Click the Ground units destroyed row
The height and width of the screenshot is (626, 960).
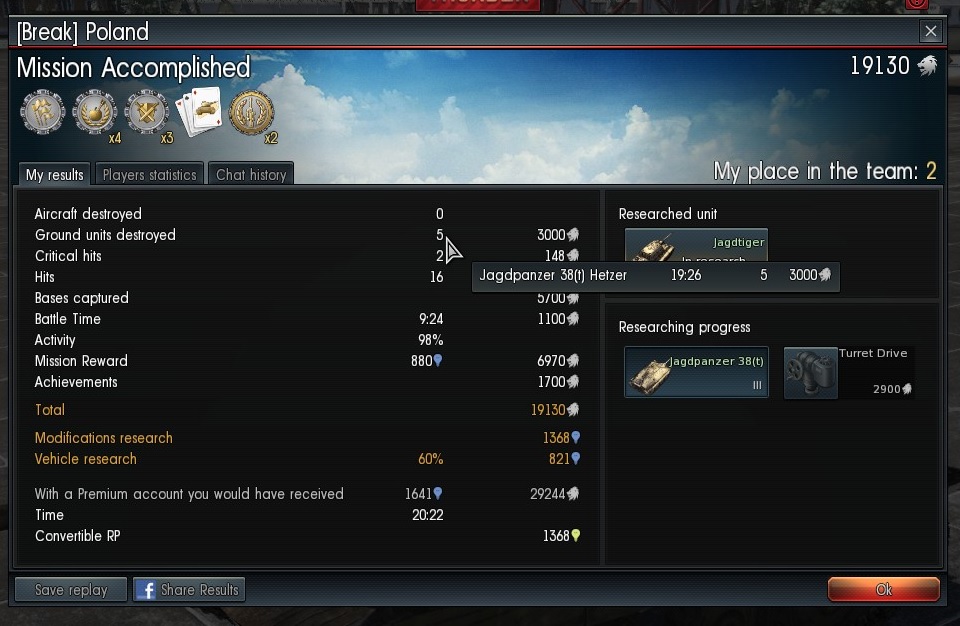[x=307, y=235]
